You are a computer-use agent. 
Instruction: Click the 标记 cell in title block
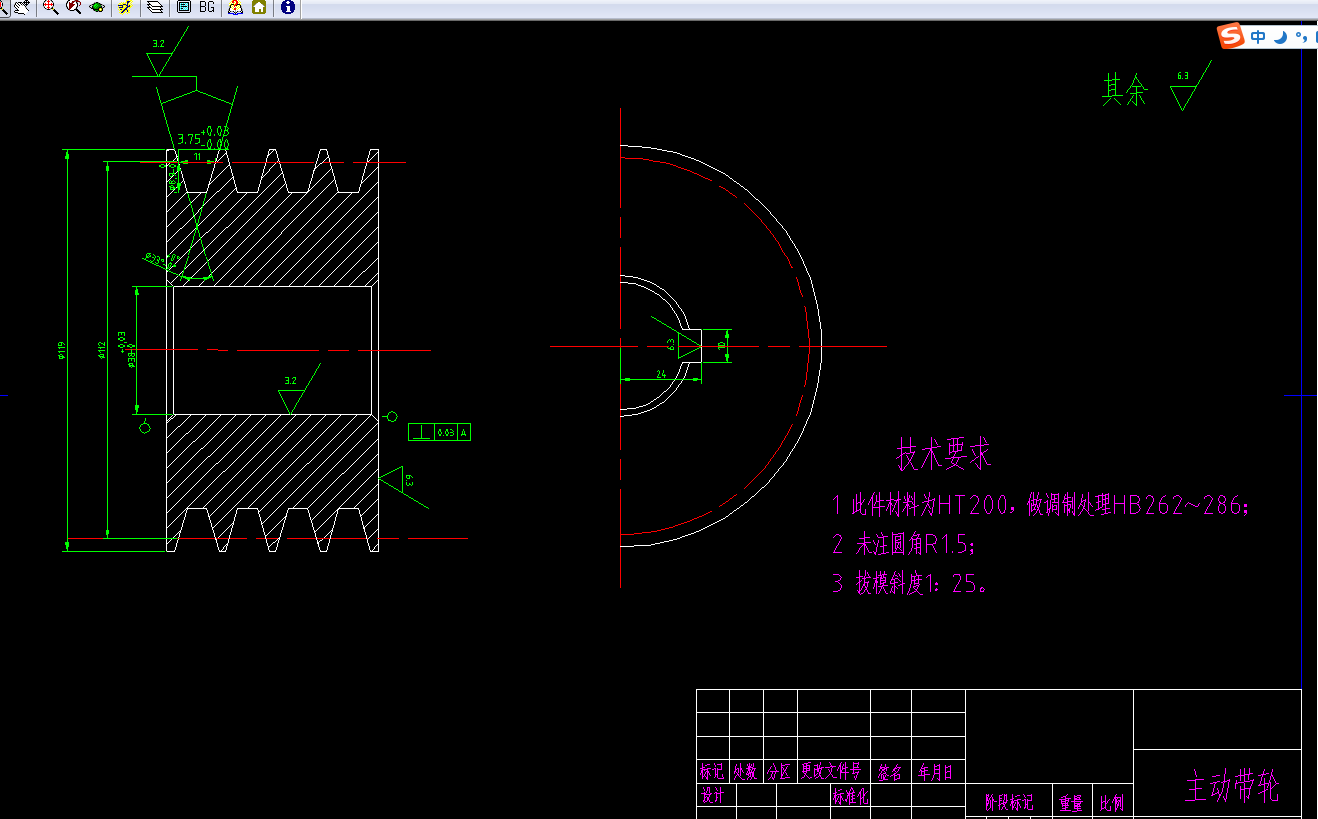click(x=712, y=772)
